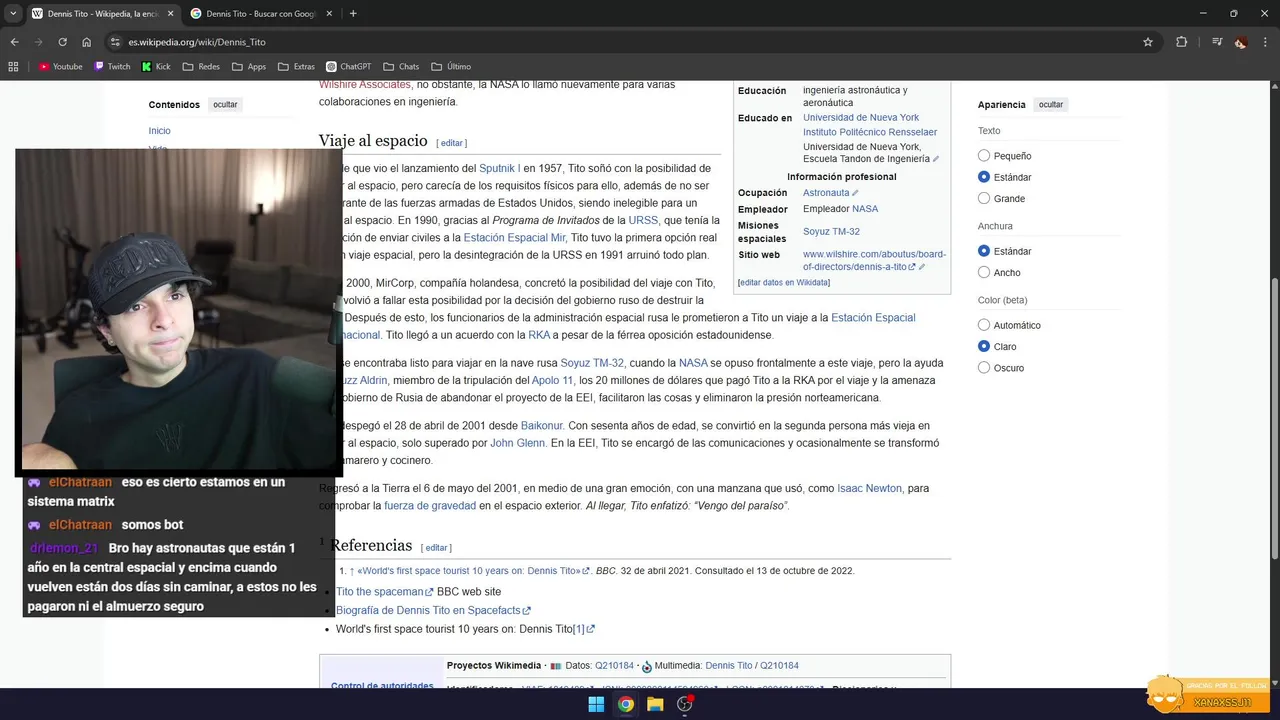The width and height of the screenshot is (1280, 720).
Task: Select Estándar width option
Action: pyautogui.click(x=984, y=251)
